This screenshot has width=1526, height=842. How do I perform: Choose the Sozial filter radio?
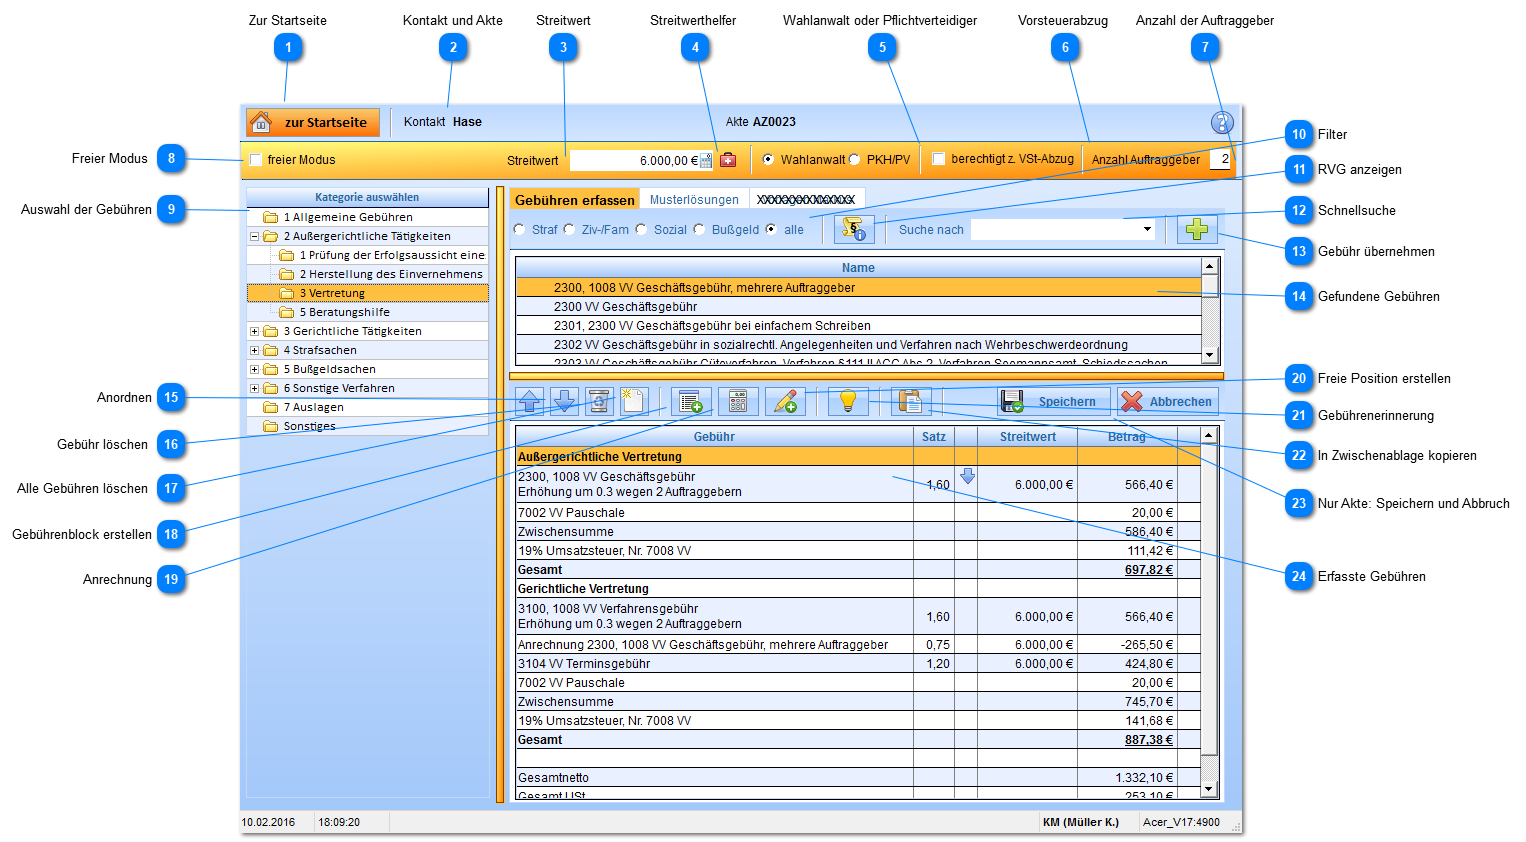[641, 229]
